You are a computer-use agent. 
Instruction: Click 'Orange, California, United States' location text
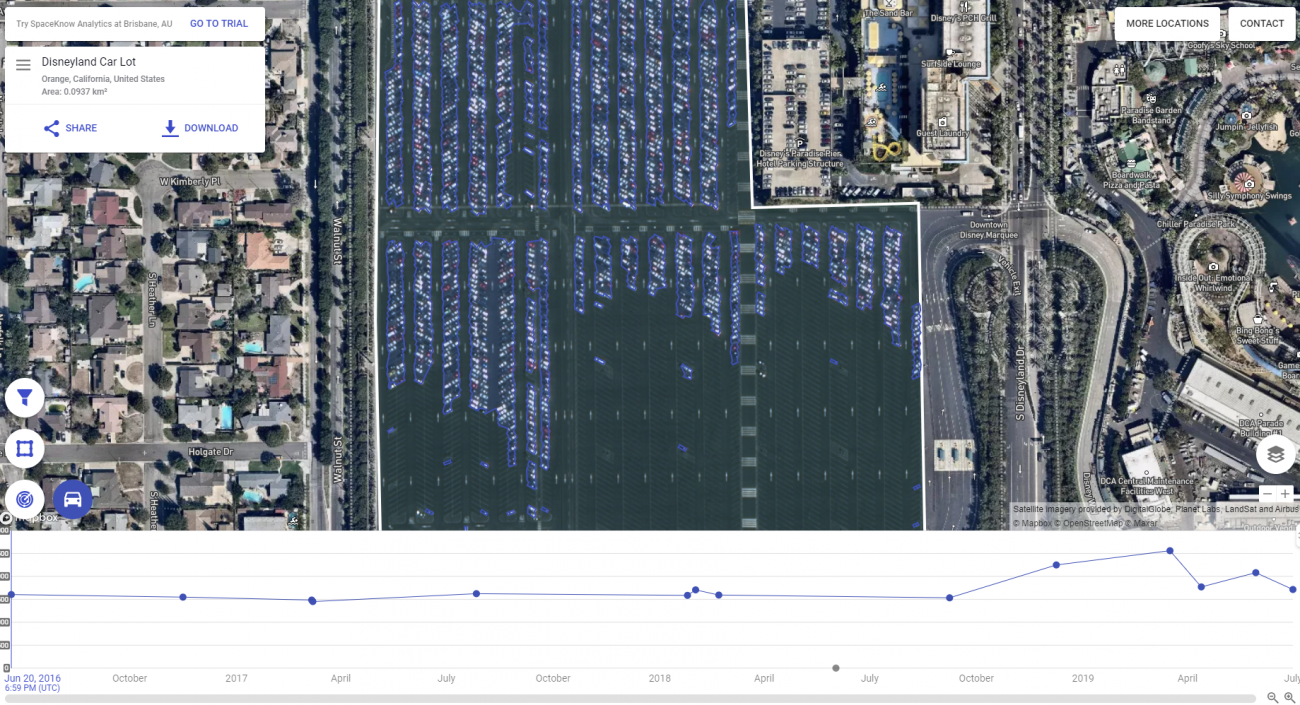[103, 79]
